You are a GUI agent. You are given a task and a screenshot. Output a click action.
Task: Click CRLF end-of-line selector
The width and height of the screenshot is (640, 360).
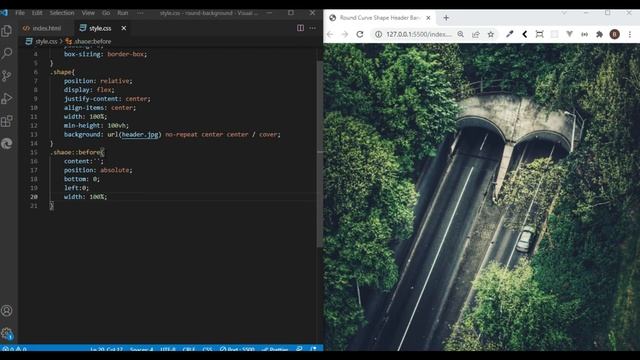coord(189,349)
